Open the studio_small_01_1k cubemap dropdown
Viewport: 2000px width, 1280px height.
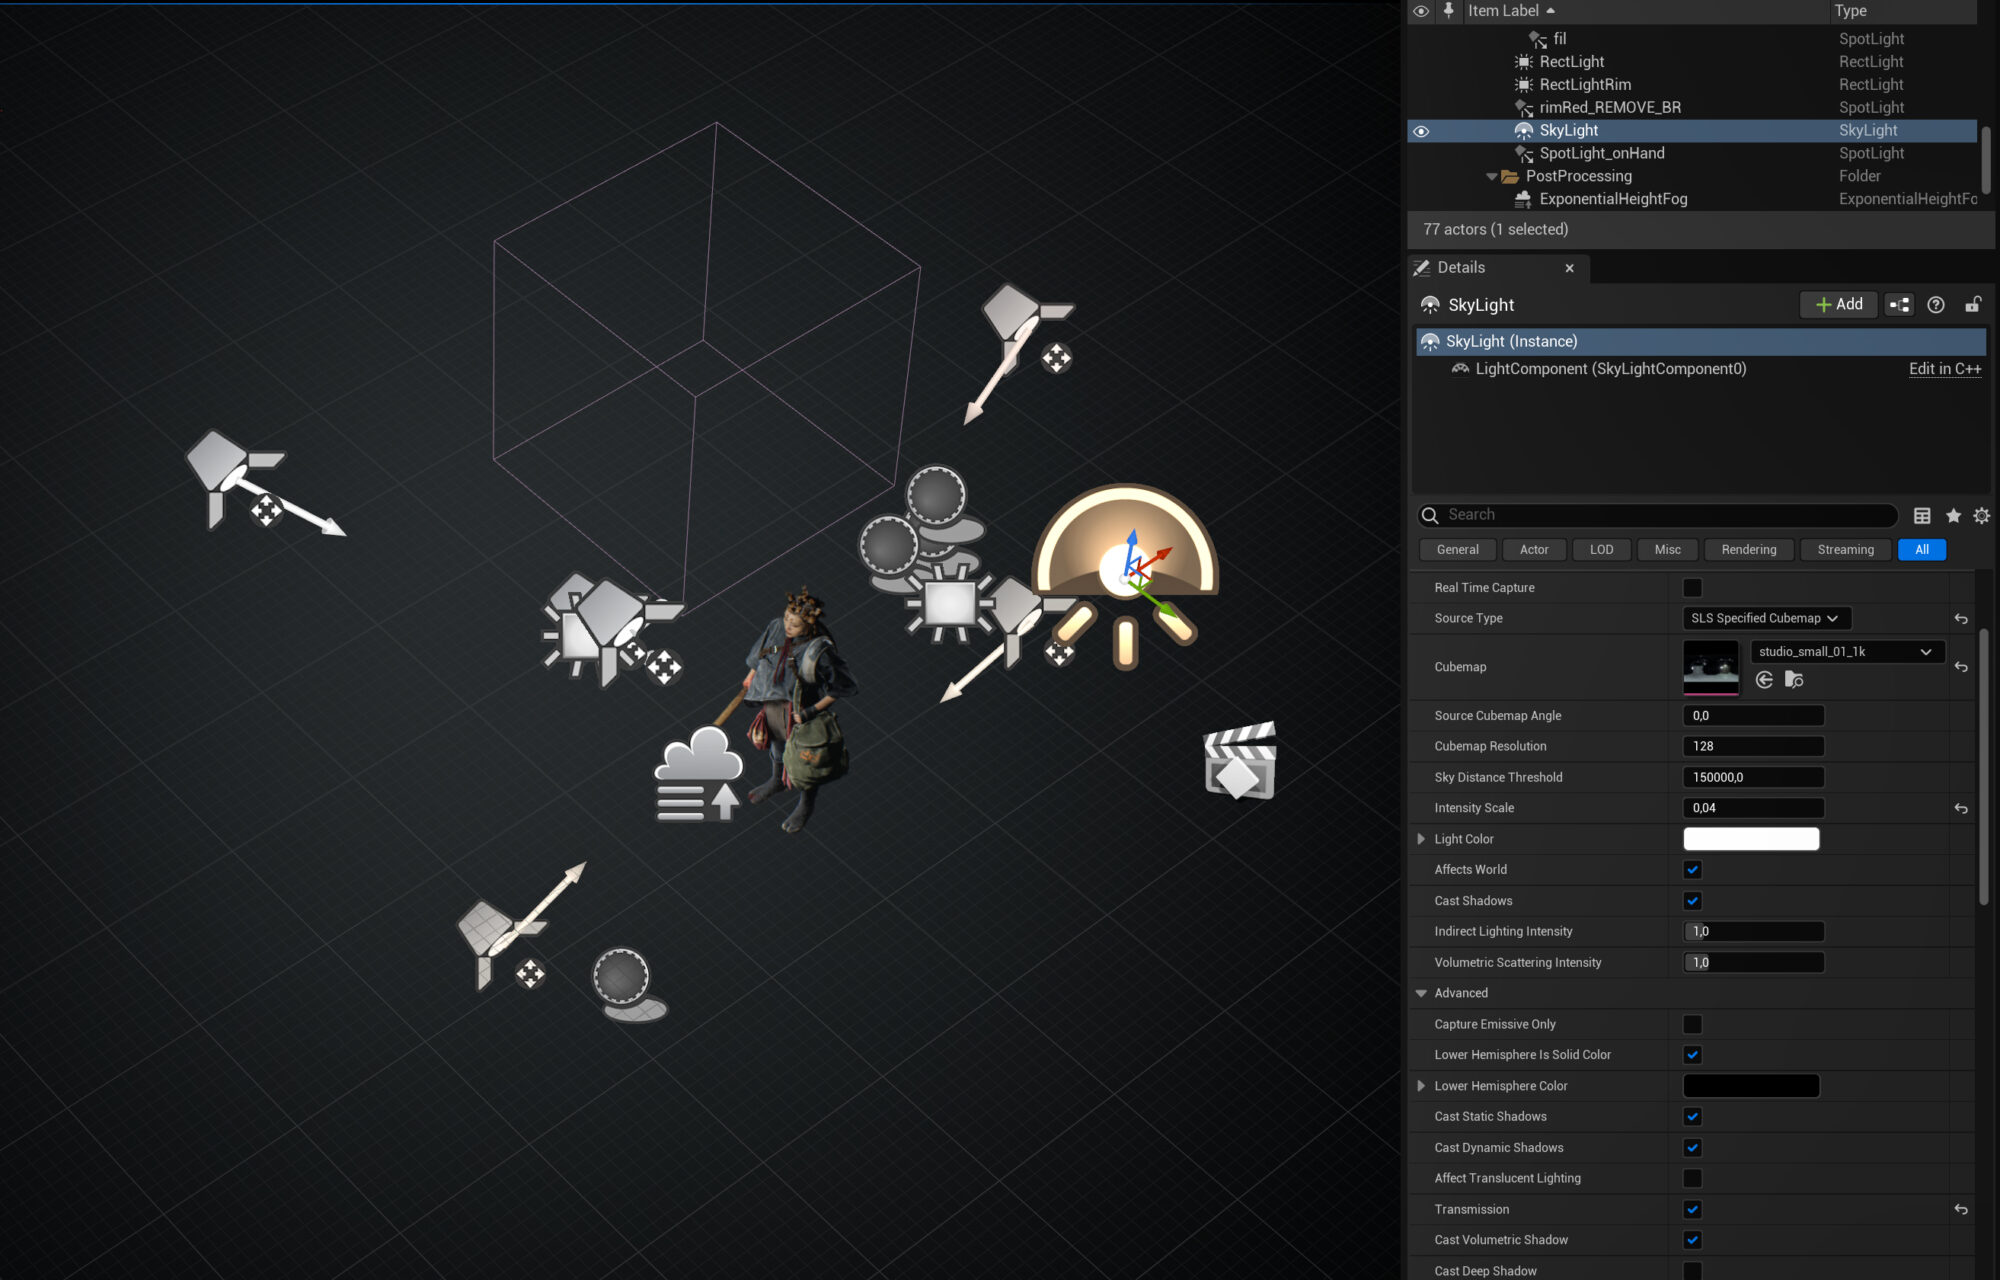(1846, 652)
